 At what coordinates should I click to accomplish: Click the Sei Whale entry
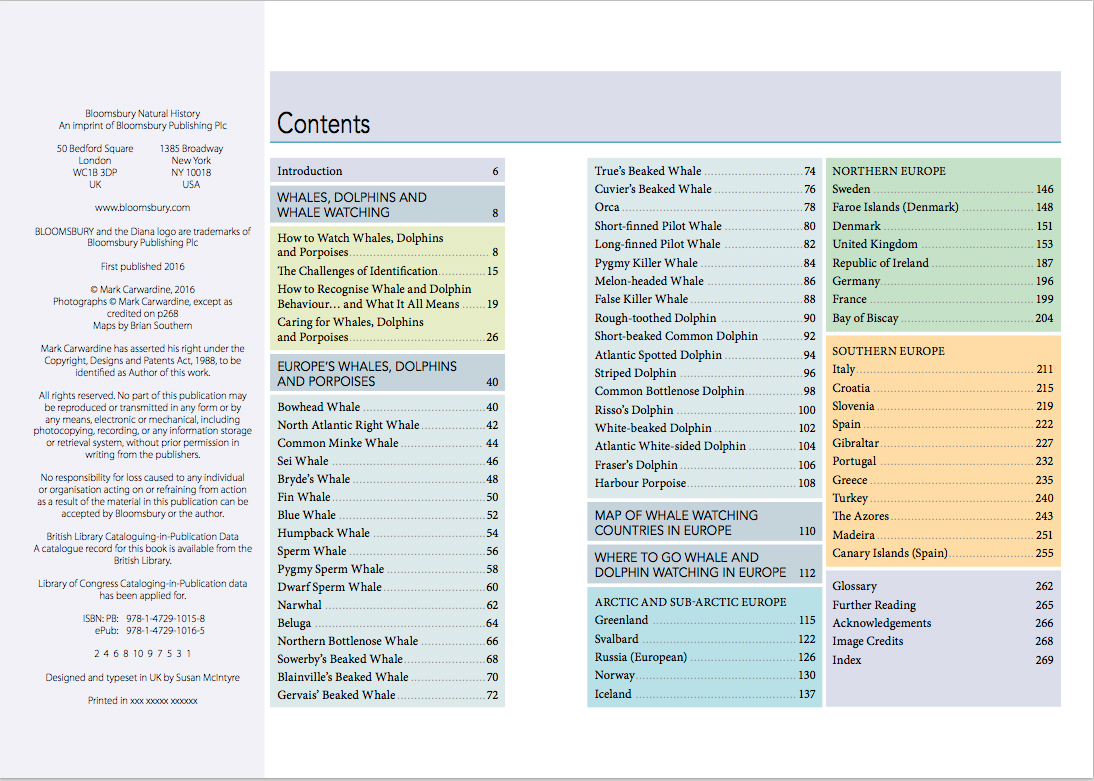coord(387,461)
